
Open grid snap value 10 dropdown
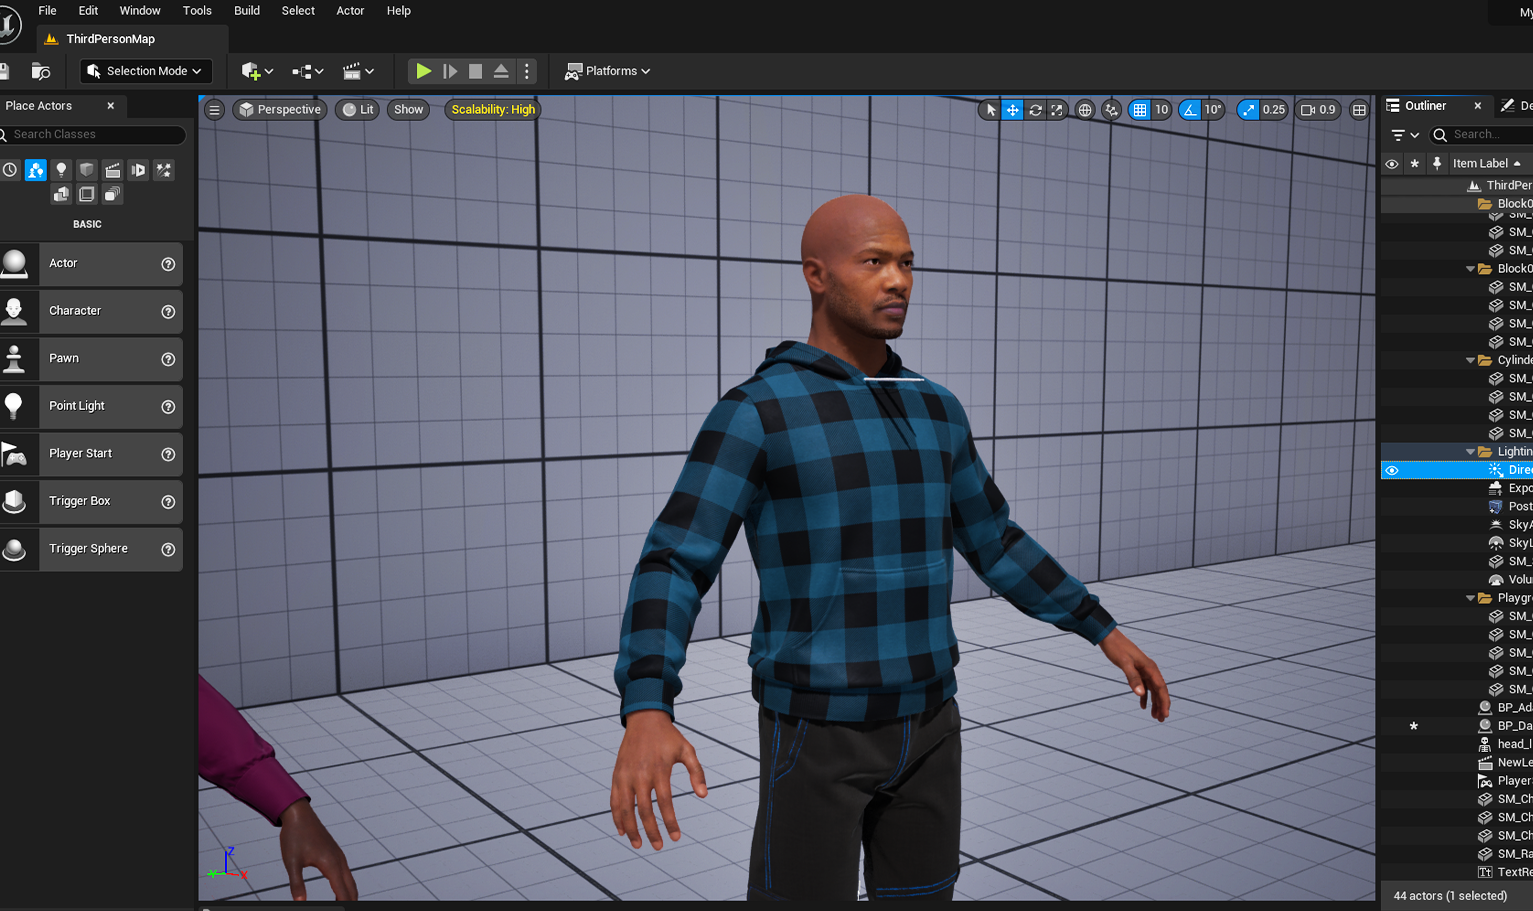point(1162,110)
